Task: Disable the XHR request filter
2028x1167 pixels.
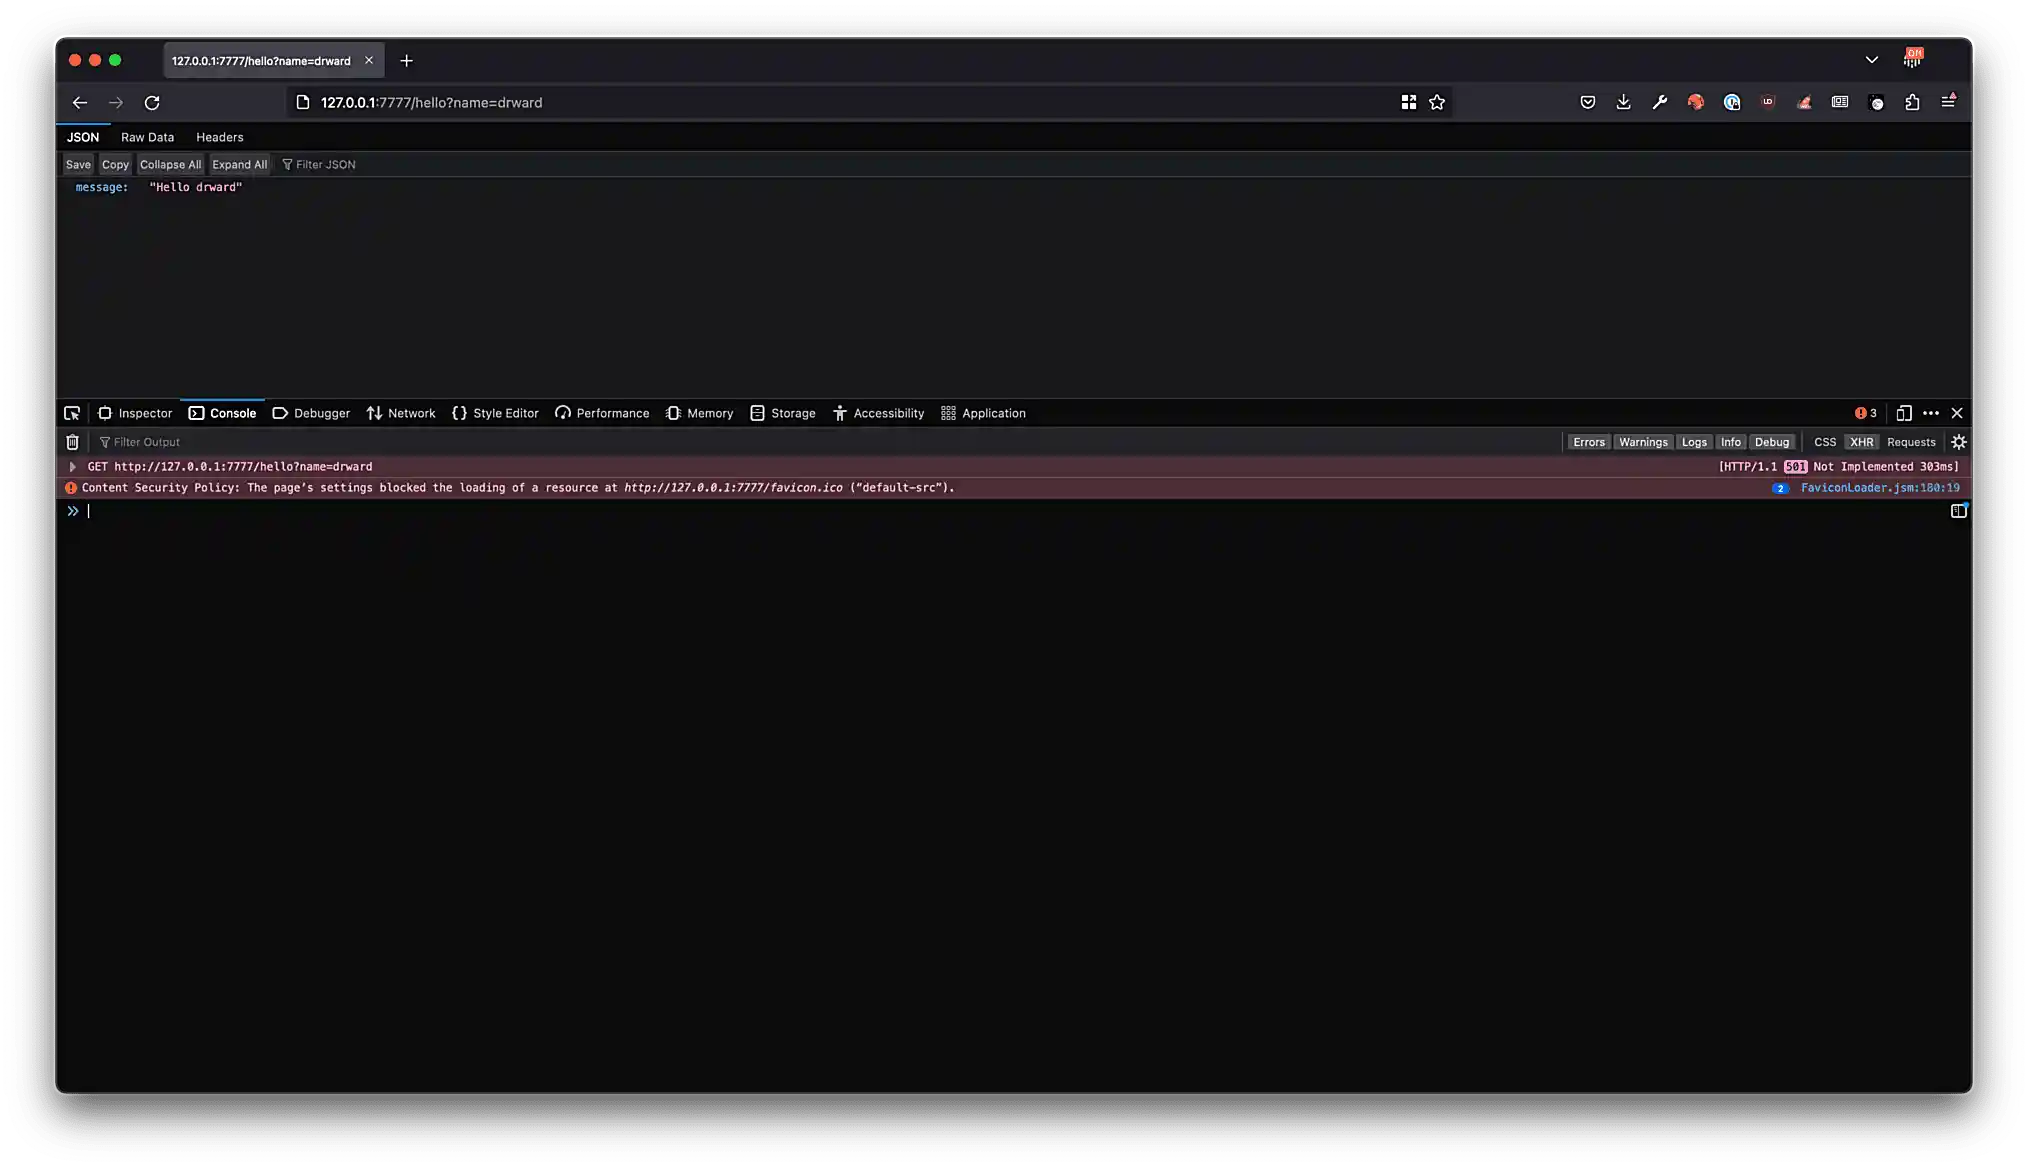Action: 1861,441
